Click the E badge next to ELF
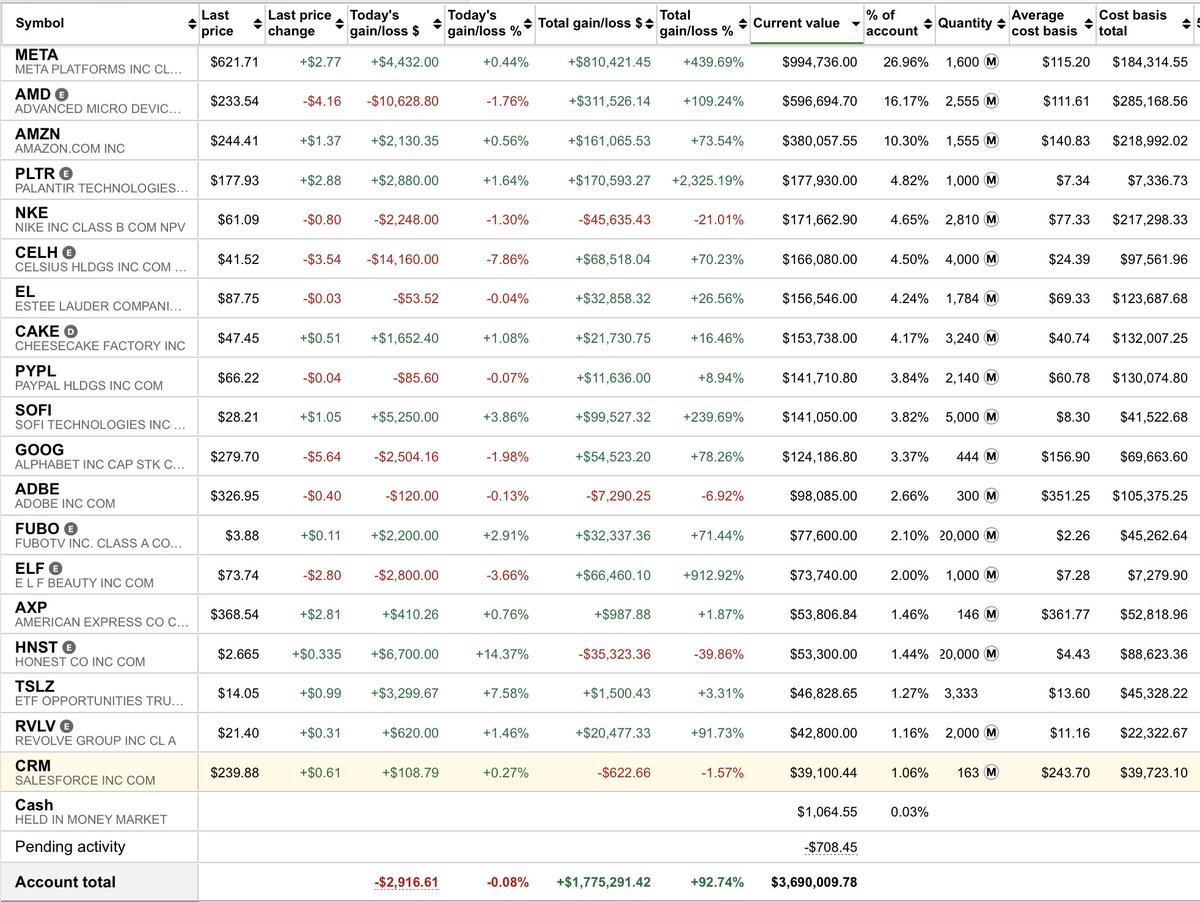Screen dimensions: 1200x902 (x=55, y=568)
